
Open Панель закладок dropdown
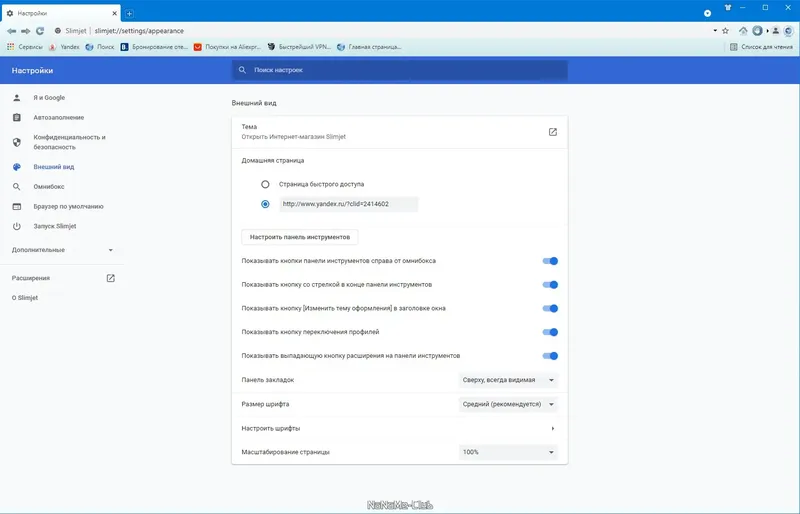point(508,380)
